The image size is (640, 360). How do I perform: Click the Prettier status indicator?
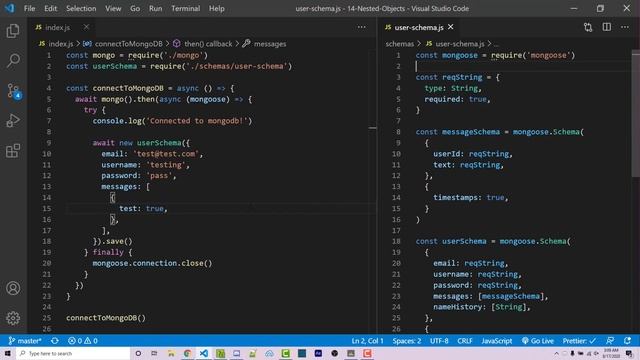point(579,340)
